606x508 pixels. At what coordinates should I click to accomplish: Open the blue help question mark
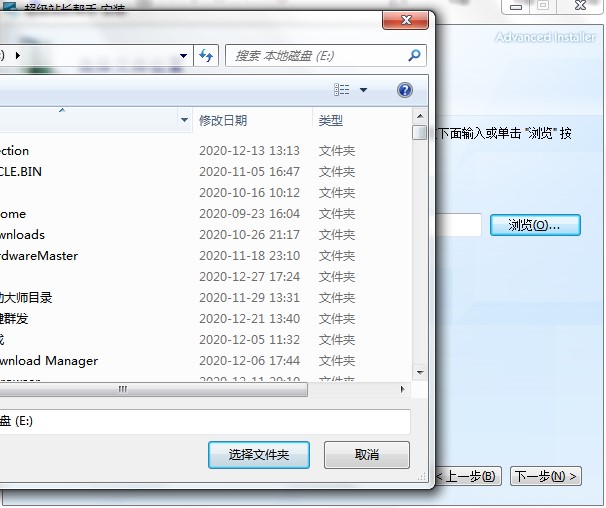coord(405,90)
